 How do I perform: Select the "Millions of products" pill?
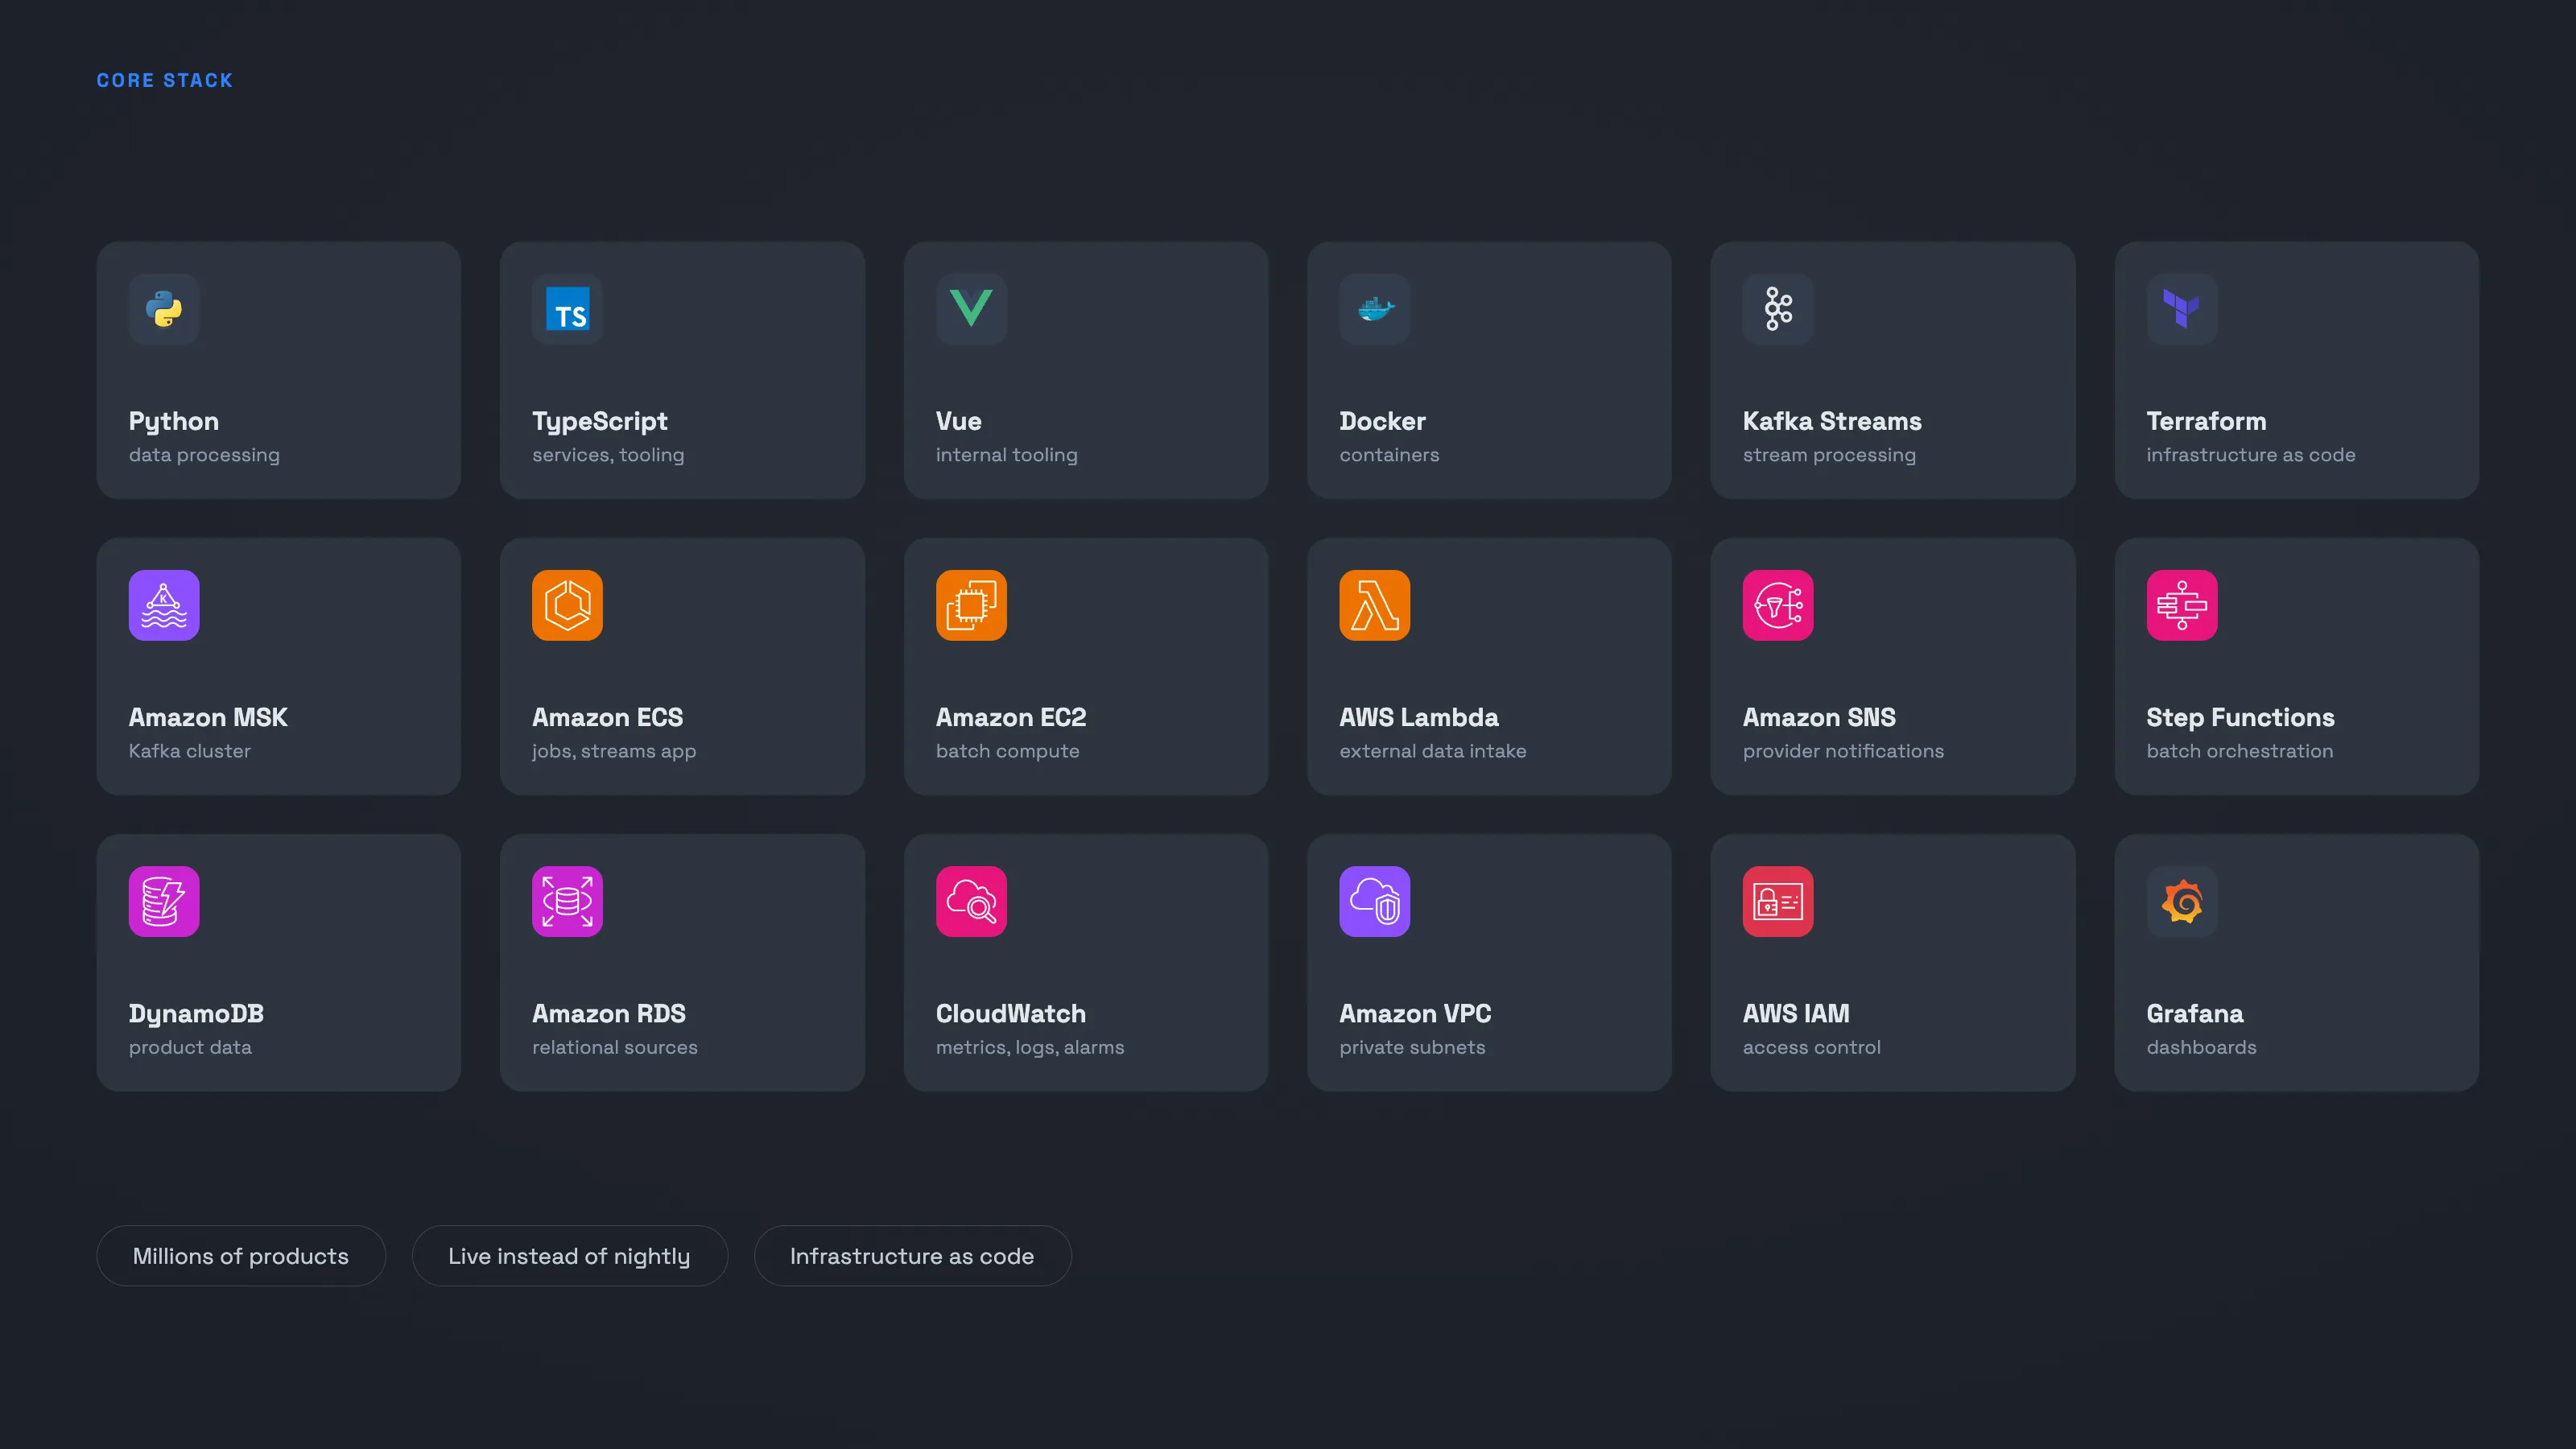pos(241,1256)
